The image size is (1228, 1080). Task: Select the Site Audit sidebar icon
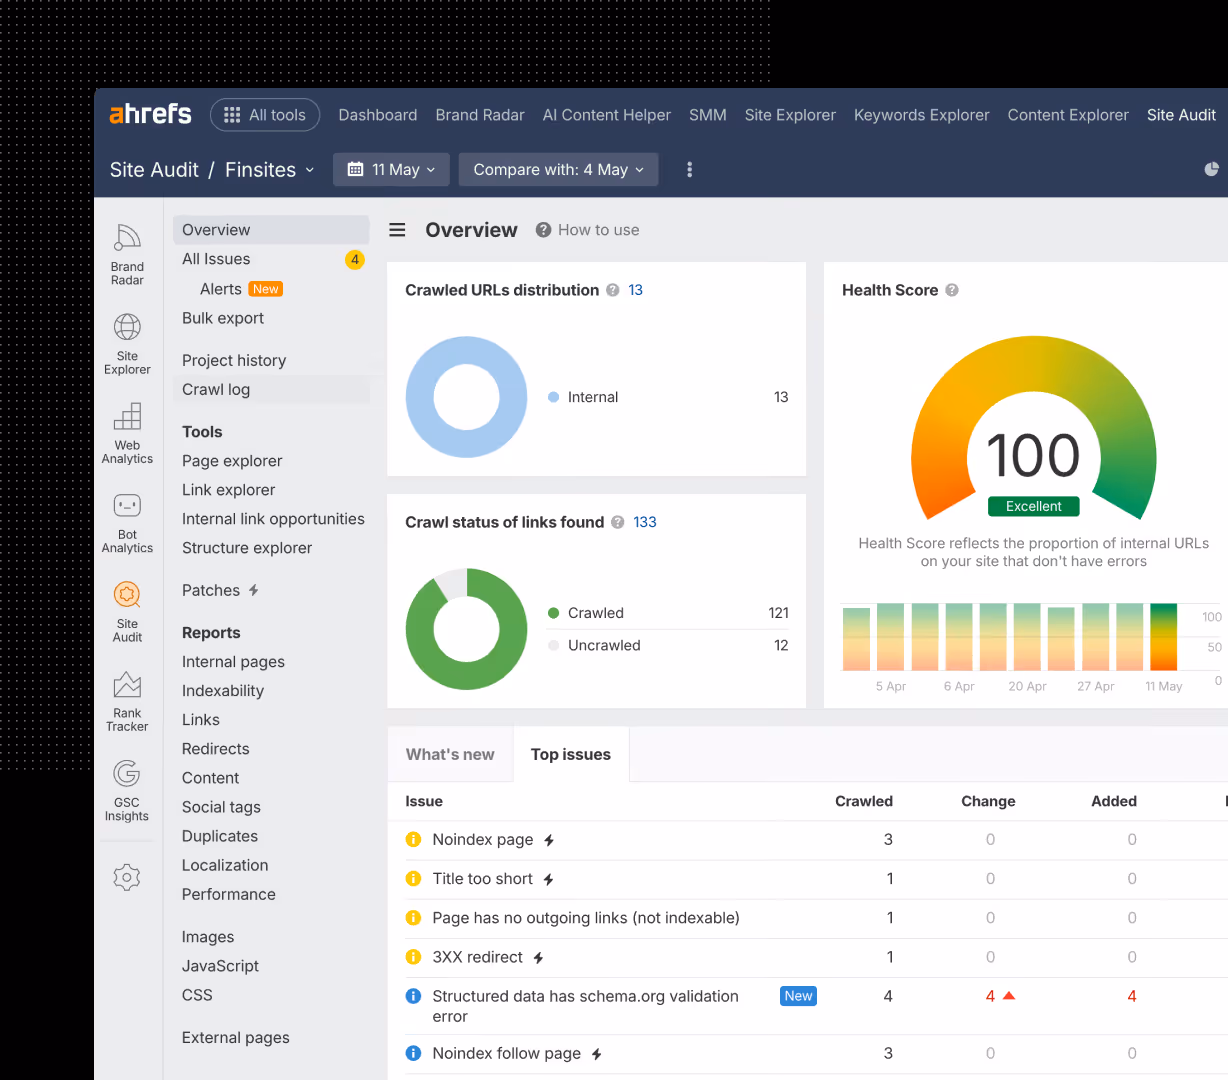tap(127, 611)
